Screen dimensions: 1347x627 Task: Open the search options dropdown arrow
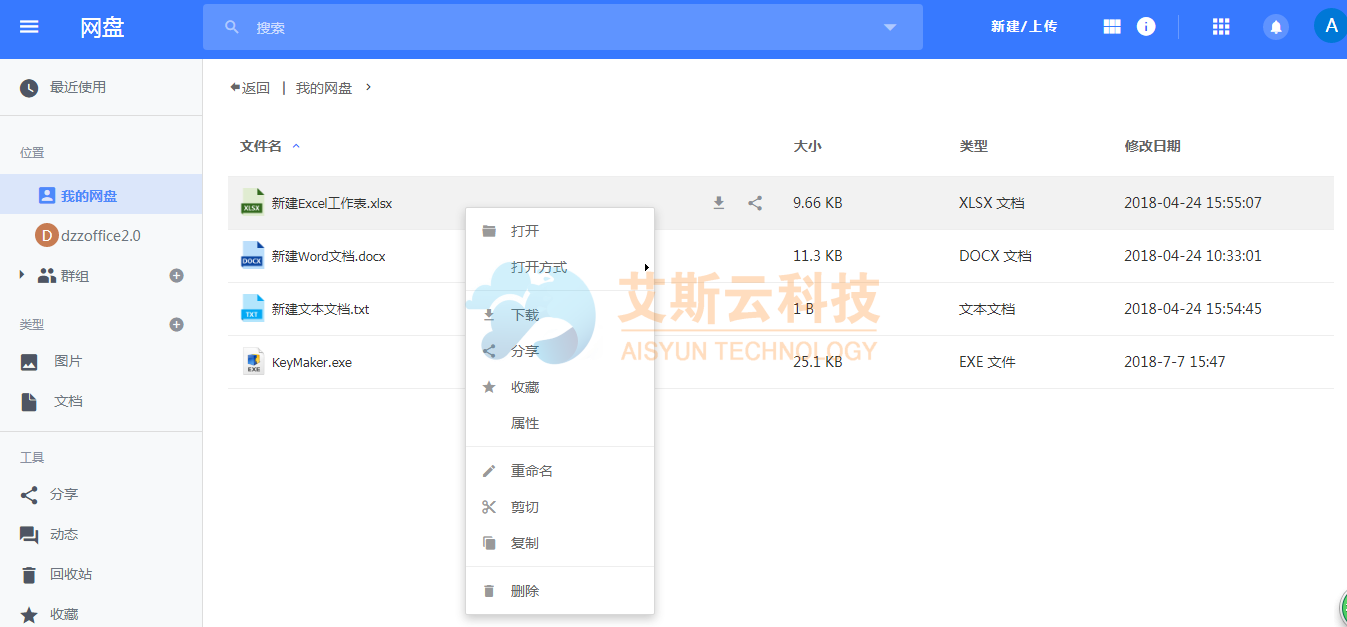point(890,27)
